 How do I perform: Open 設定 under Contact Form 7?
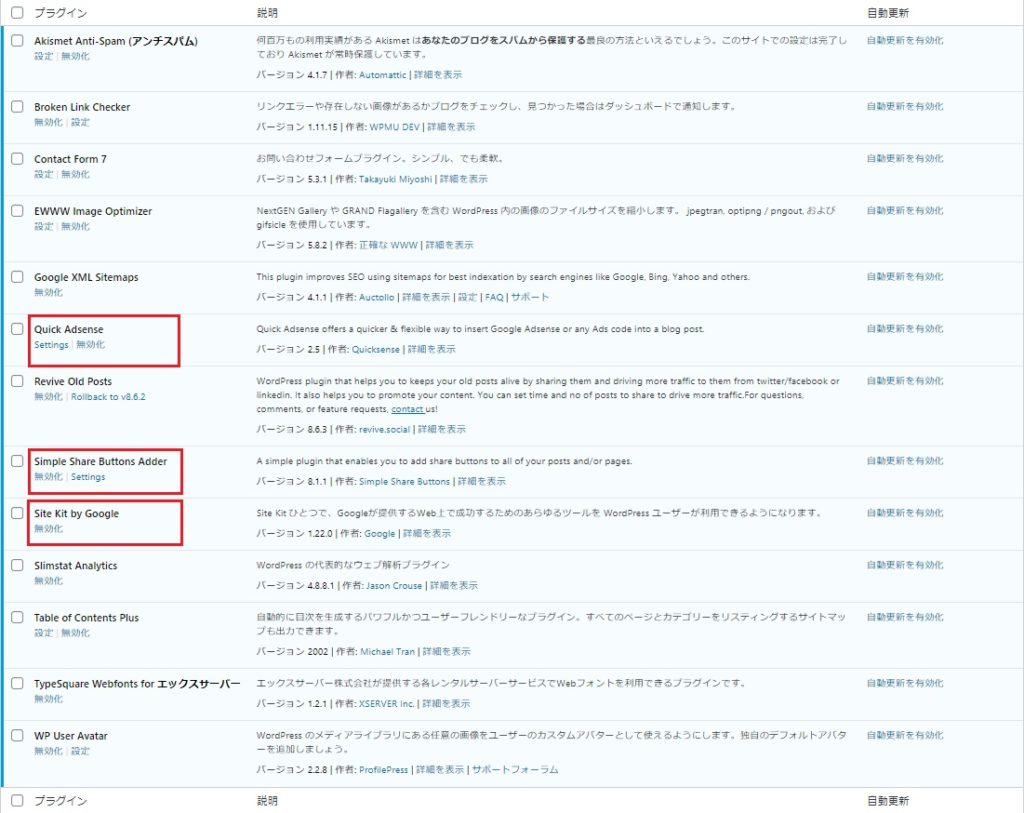(x=44, y=174)
